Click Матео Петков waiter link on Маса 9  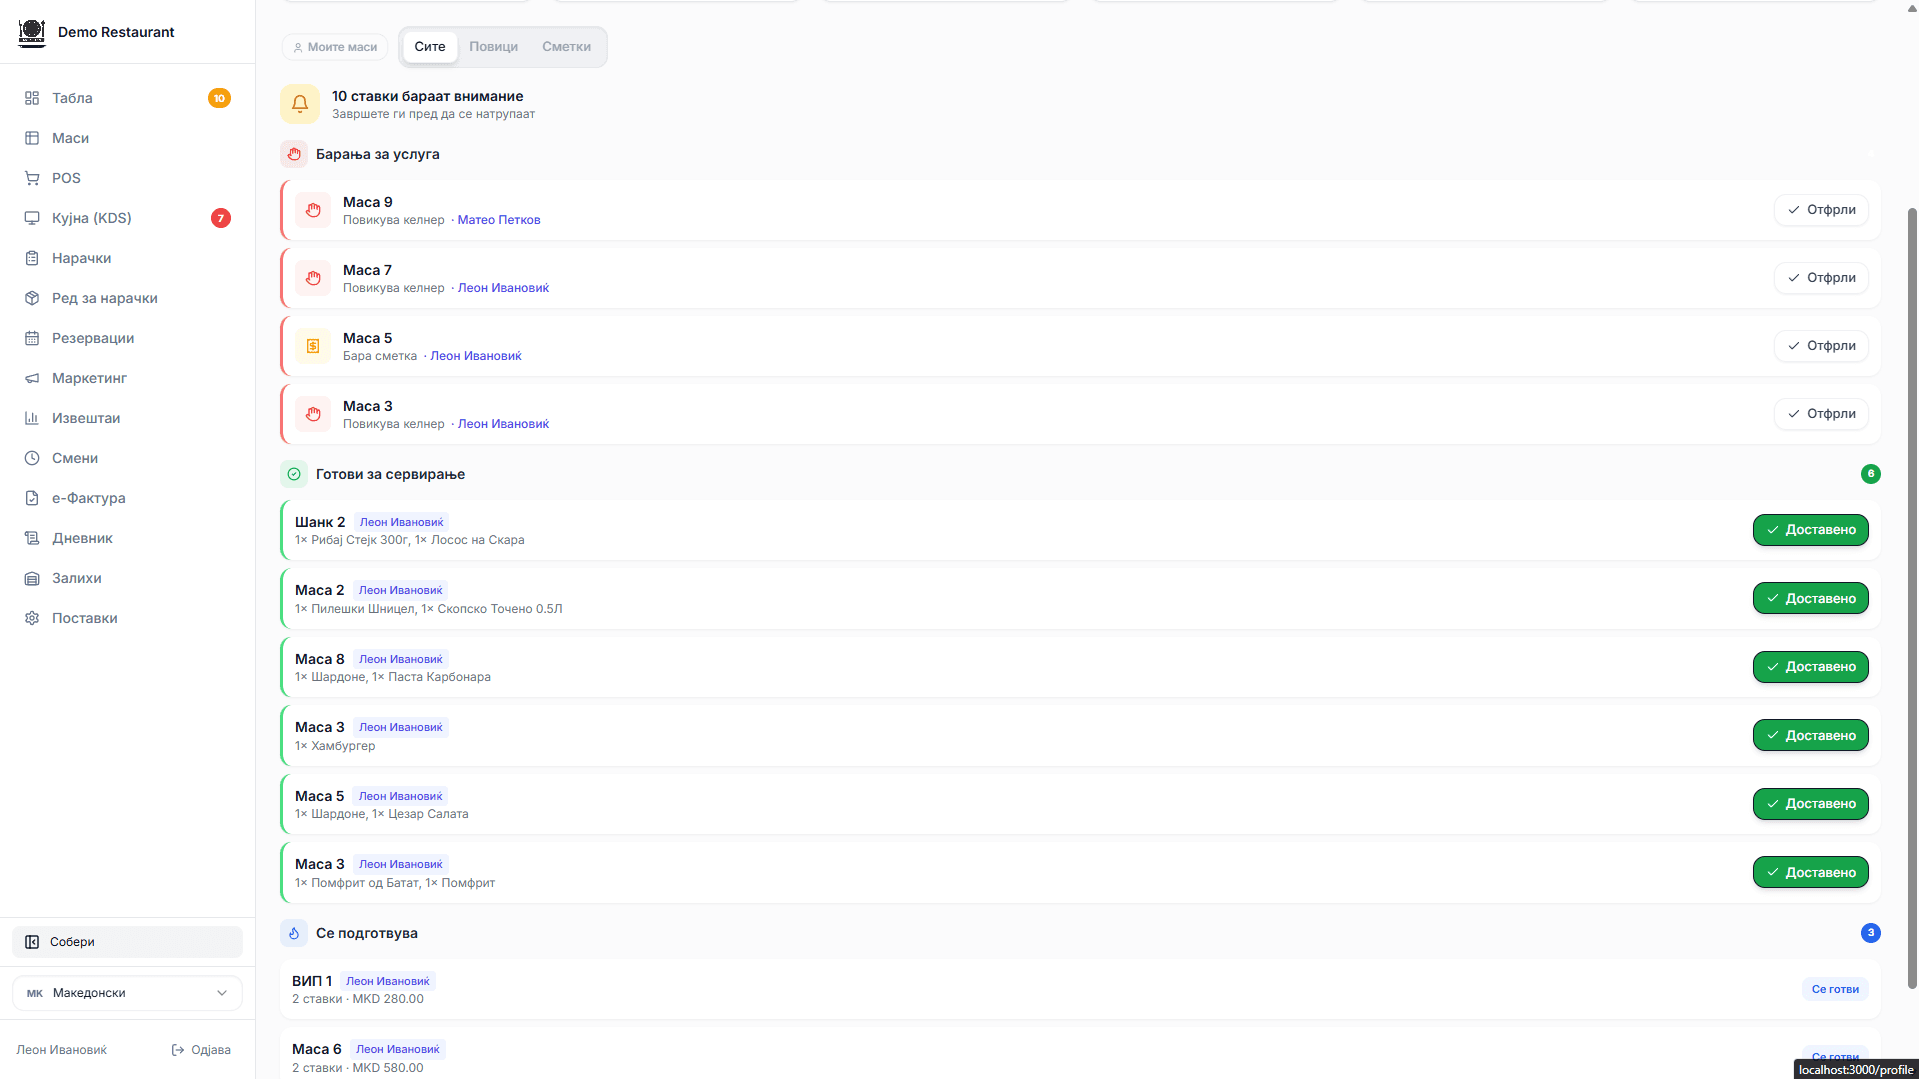coord(499,220)
